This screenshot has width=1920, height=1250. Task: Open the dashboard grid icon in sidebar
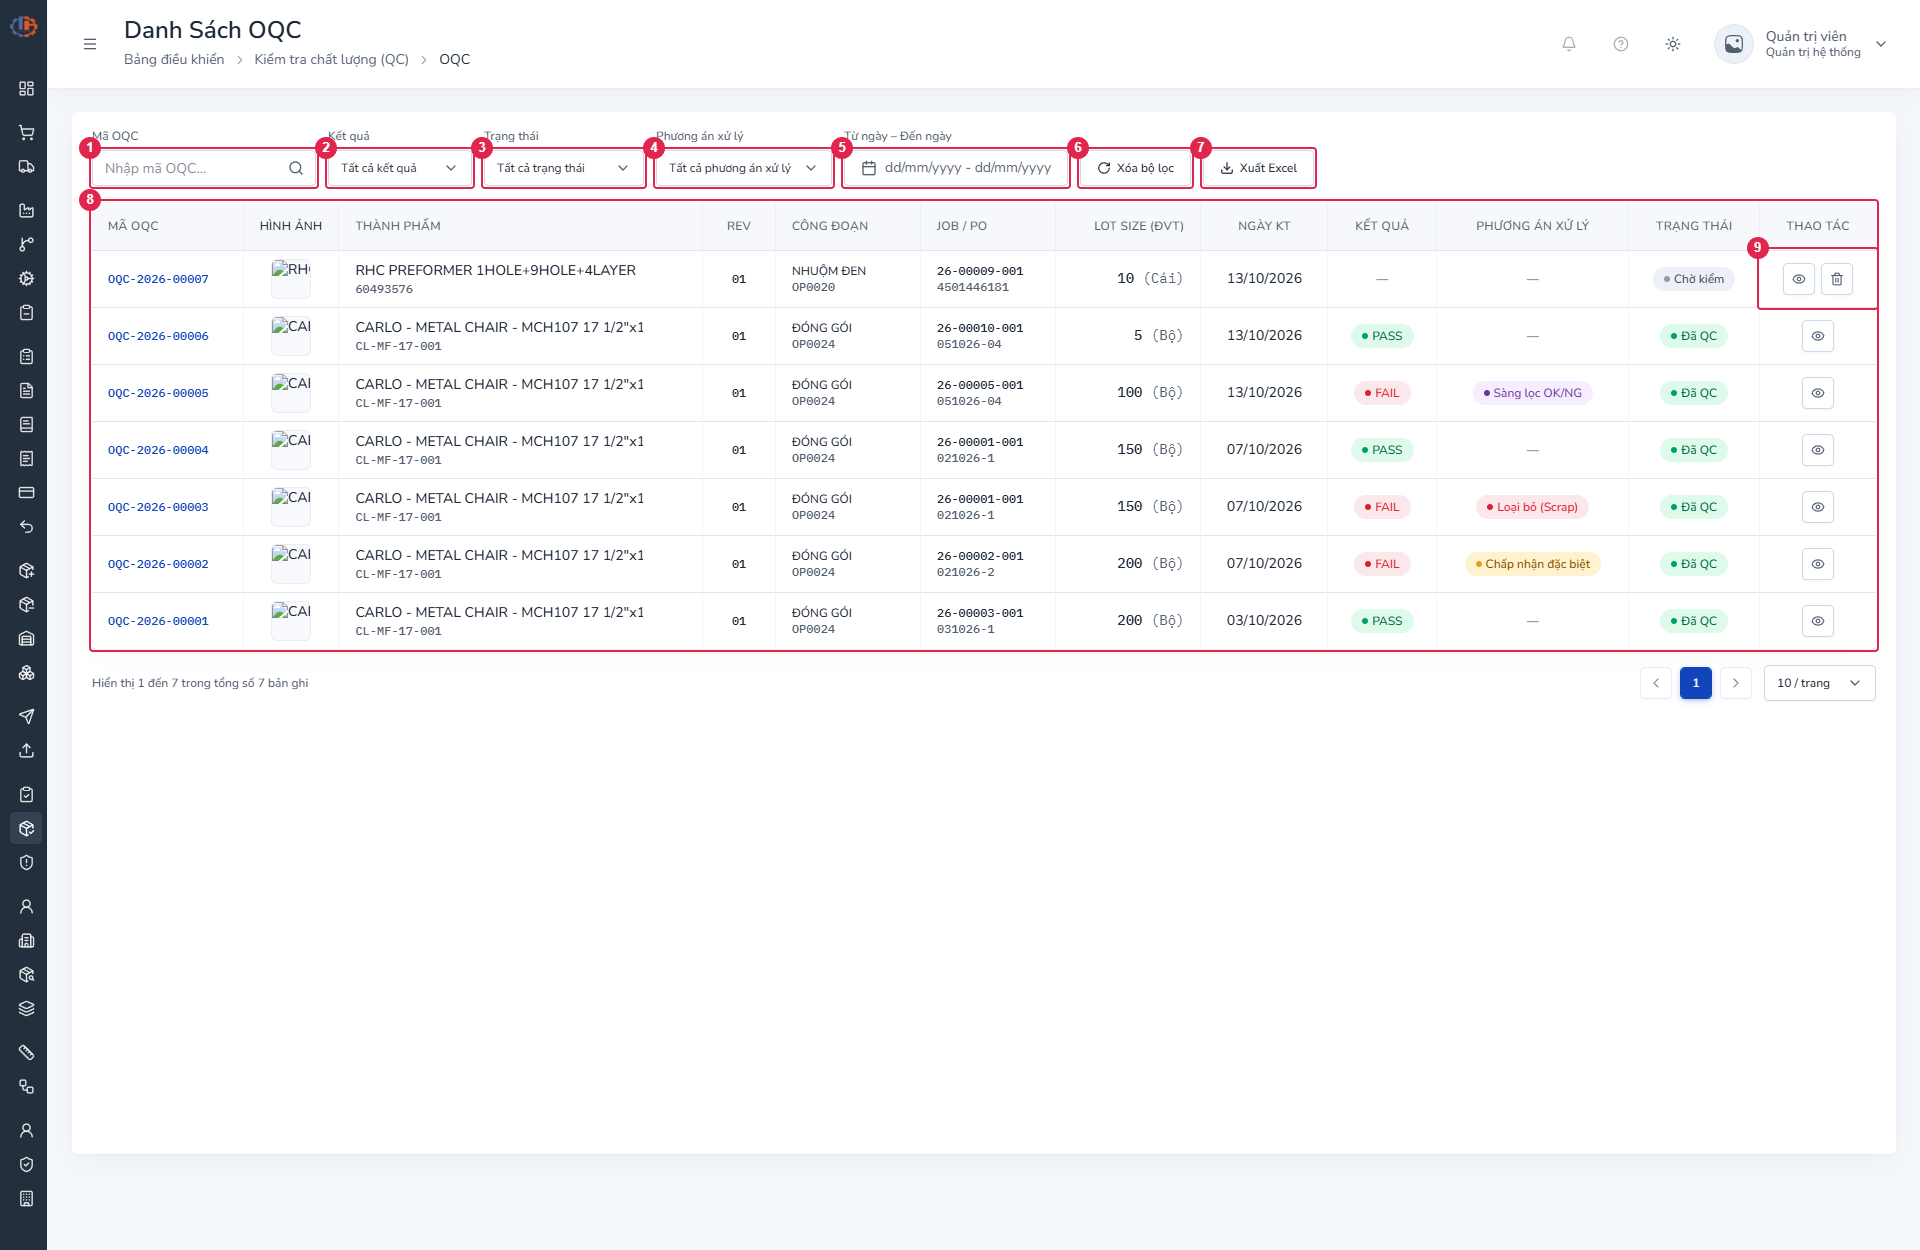[27, 89]
